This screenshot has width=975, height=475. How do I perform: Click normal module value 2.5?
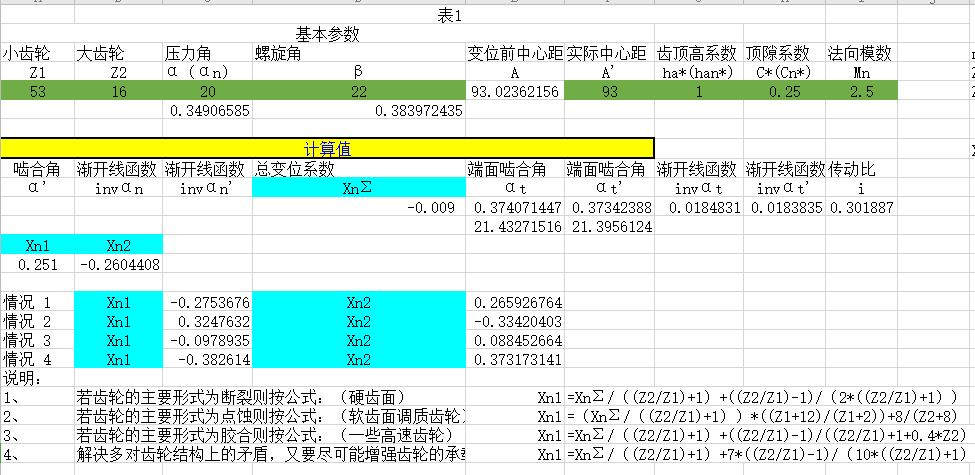tap(861, 92)
